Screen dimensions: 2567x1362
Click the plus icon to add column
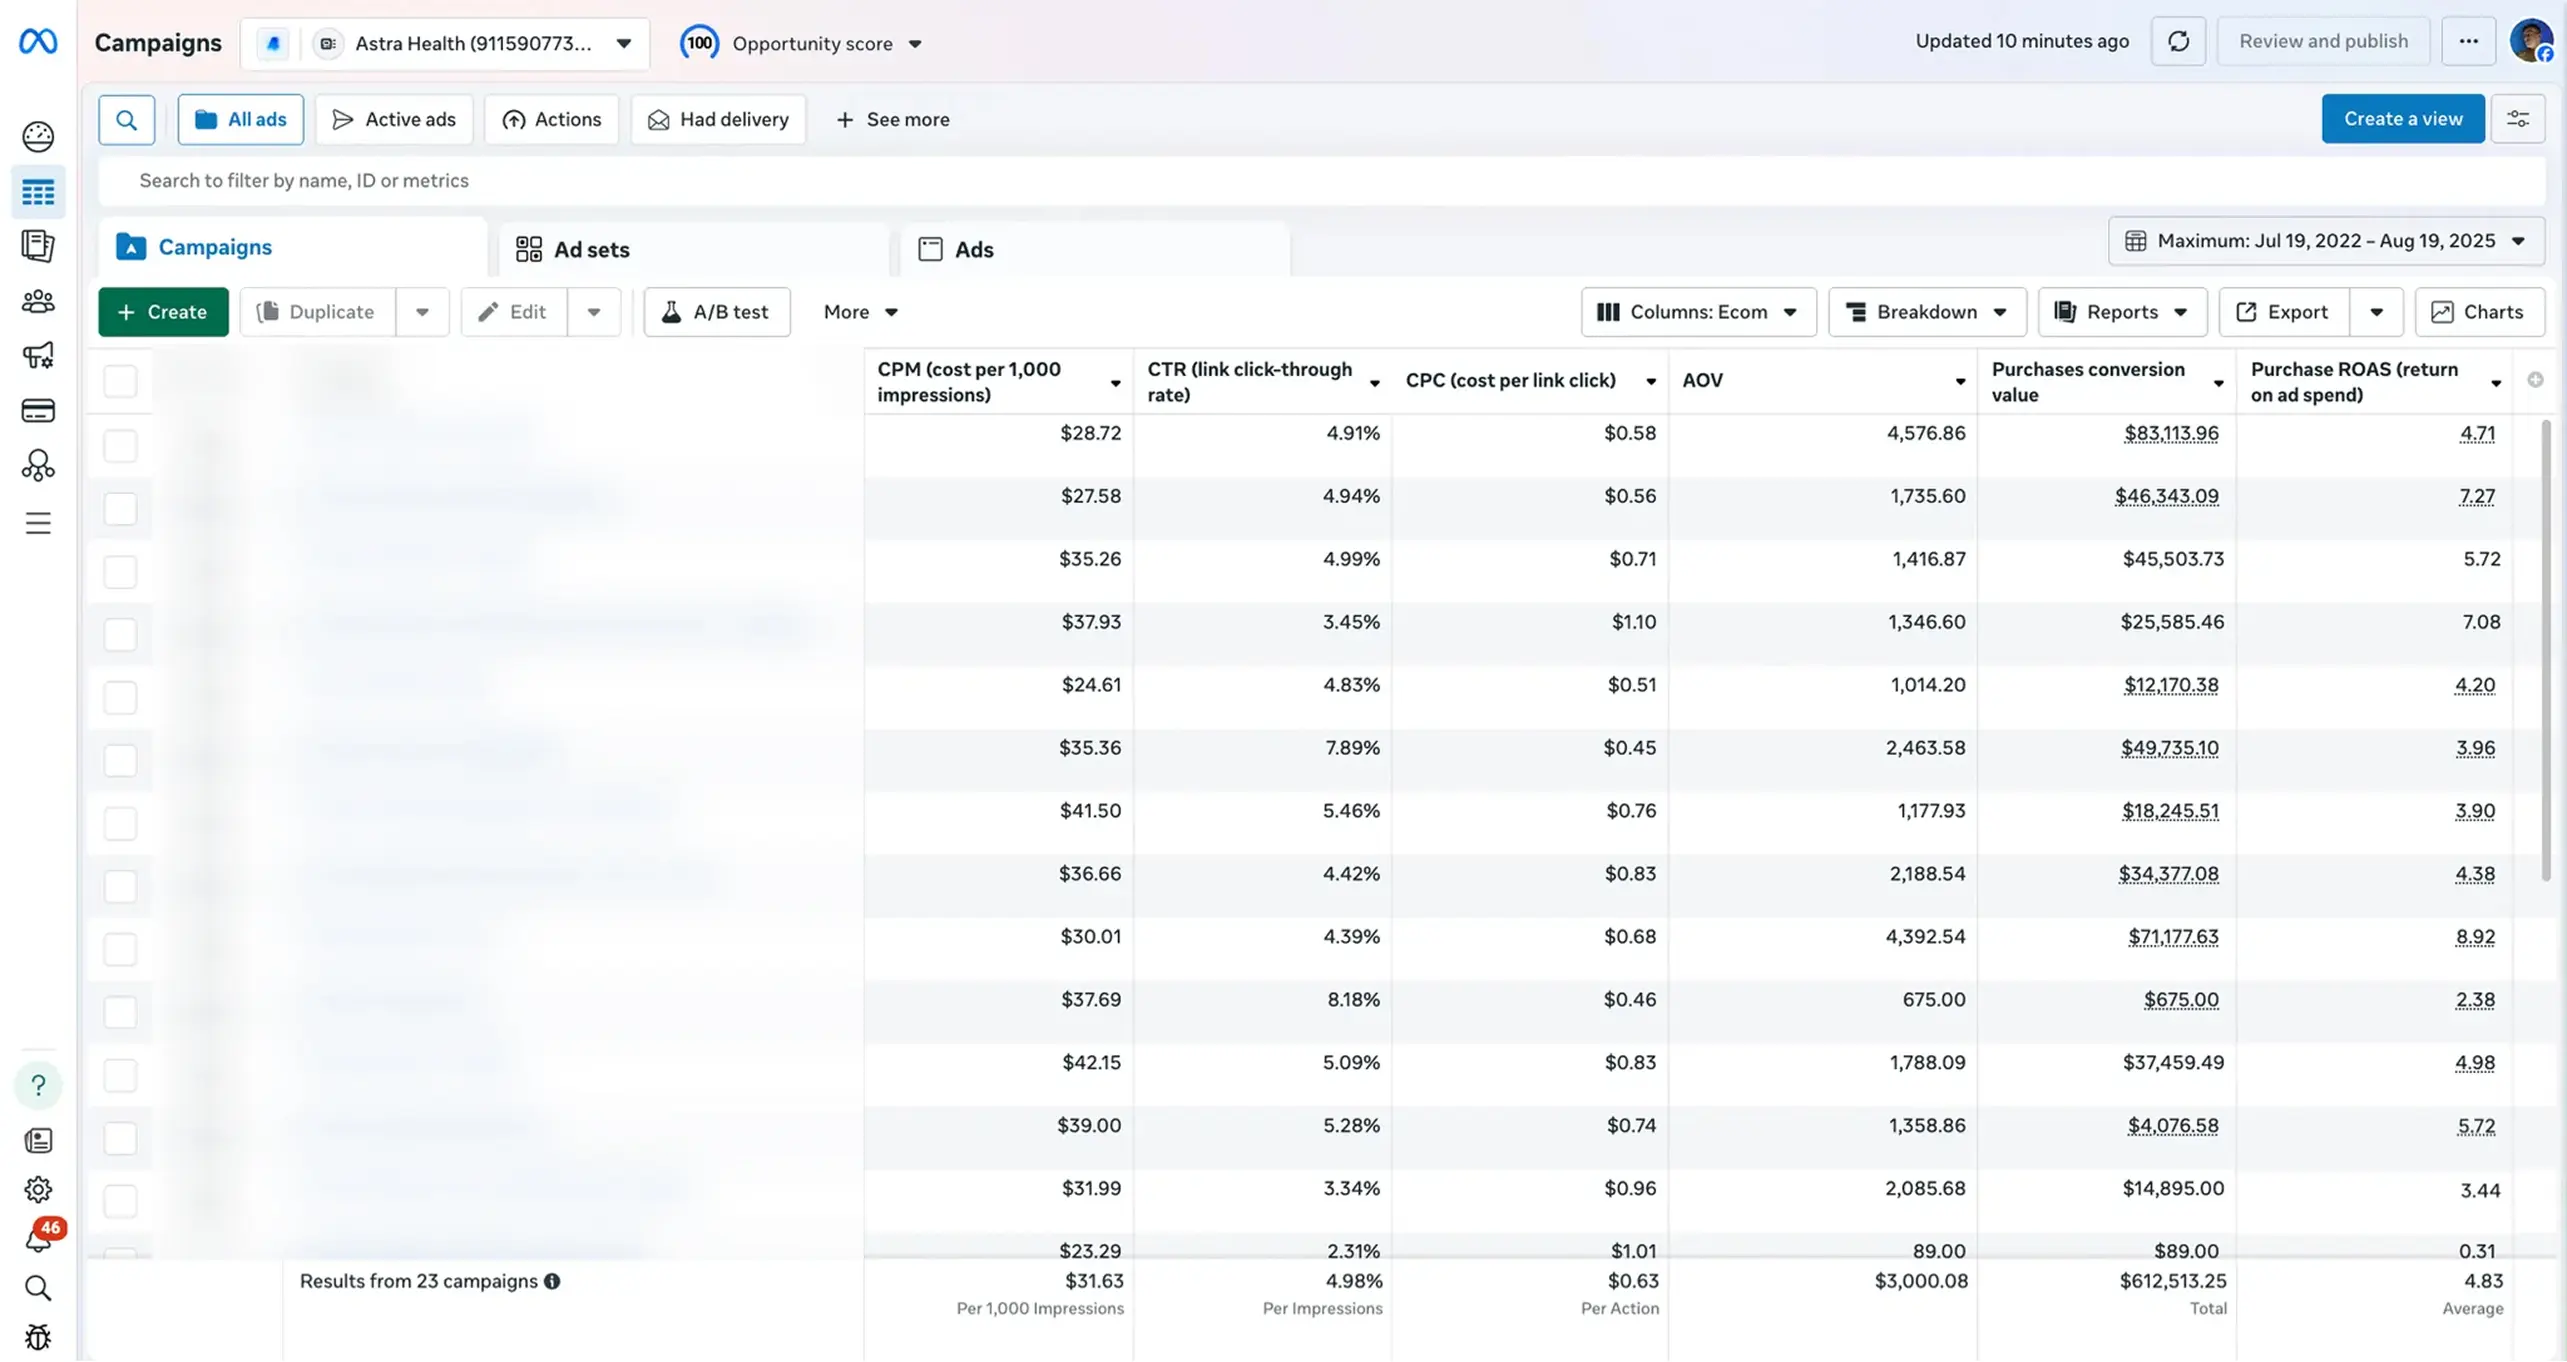click(x=2535, y=380)
